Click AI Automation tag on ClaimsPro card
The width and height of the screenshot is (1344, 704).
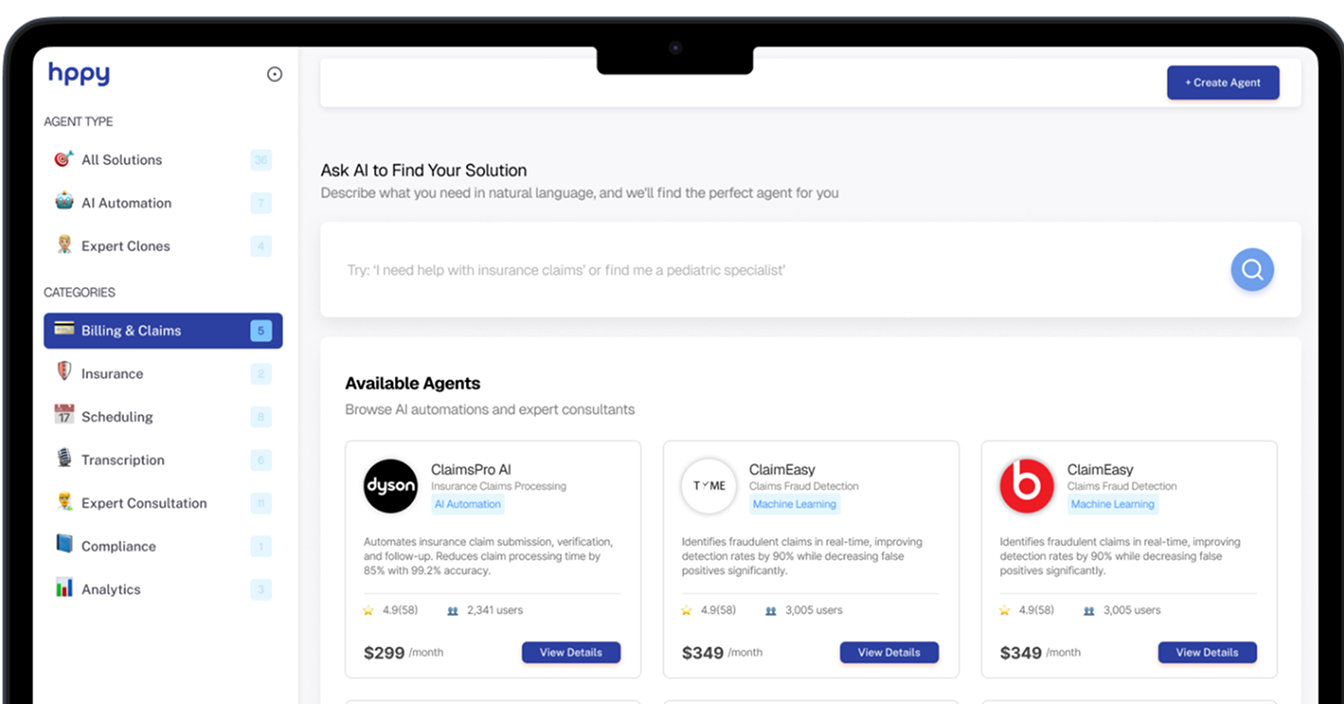pos(467,504)
